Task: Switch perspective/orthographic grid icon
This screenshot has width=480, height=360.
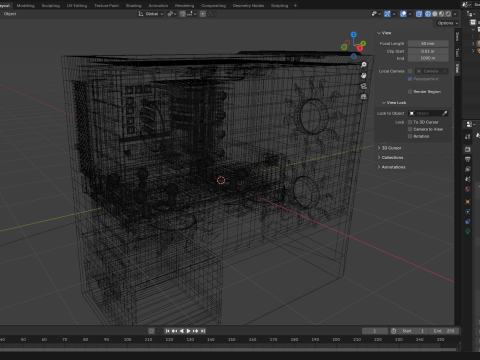Action: (364, 97)
